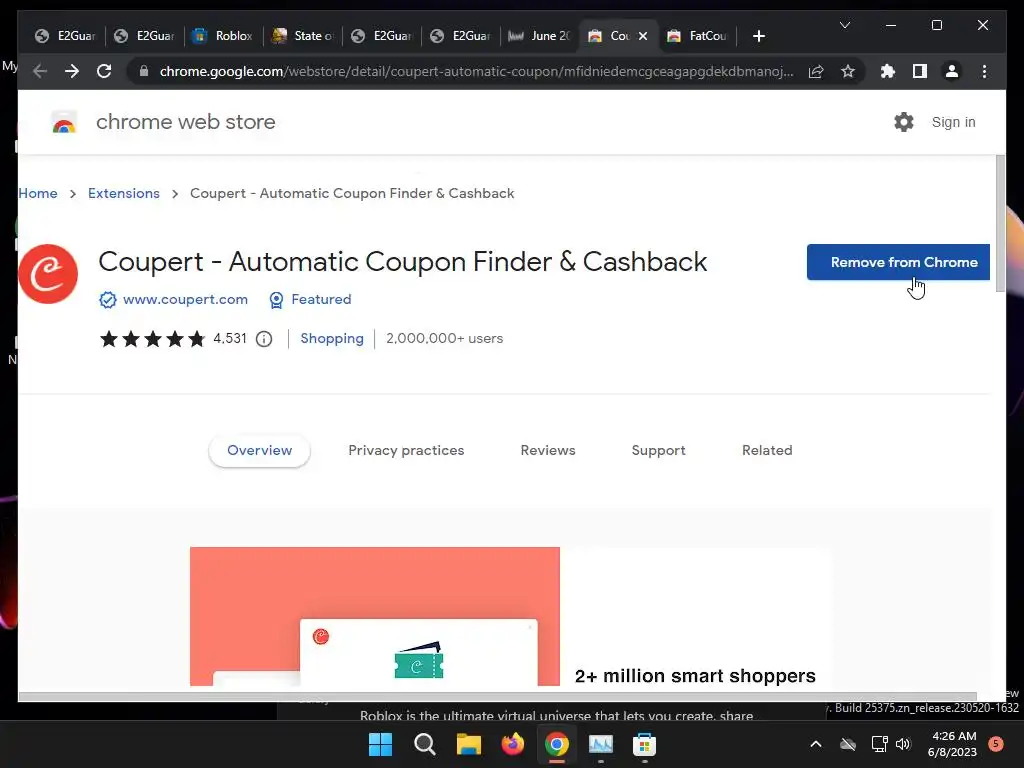Screen dimensions: 1024x768
Task: Click the five-star rating
Action: click(x=152, y=339)
